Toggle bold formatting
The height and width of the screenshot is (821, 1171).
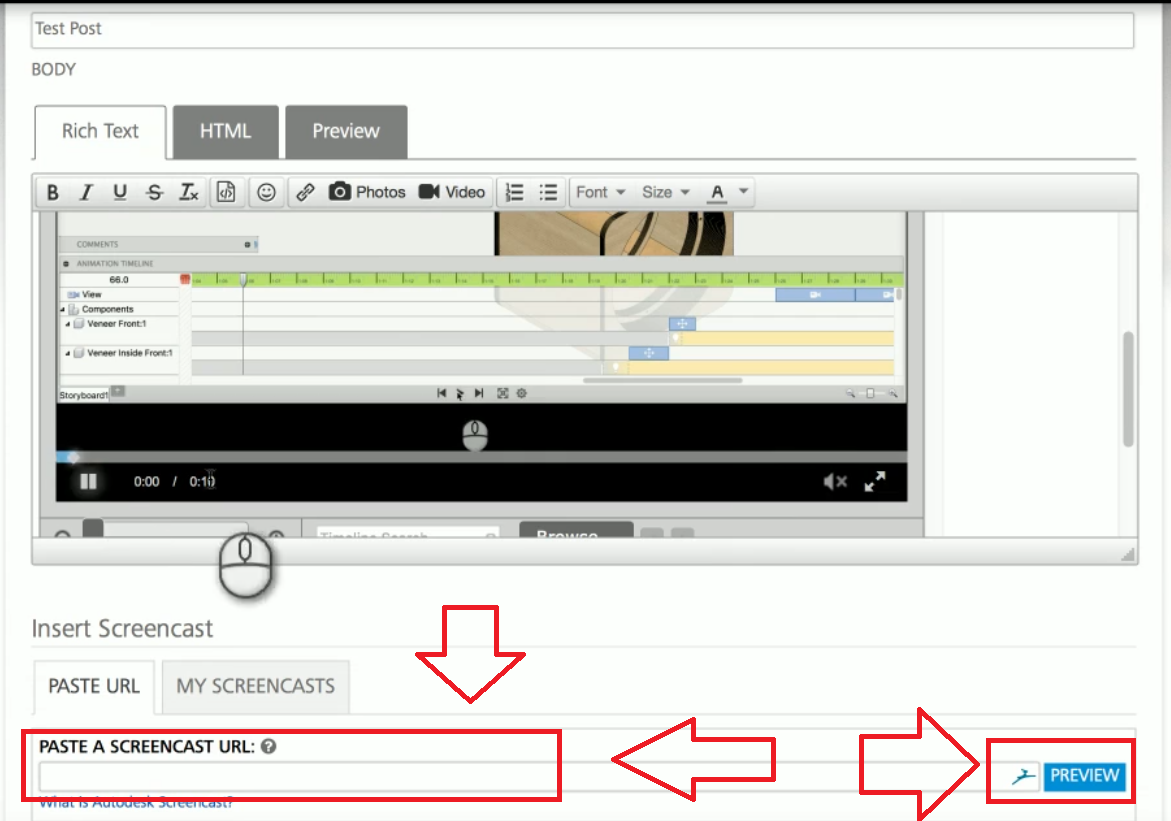[x=52, y=193]
